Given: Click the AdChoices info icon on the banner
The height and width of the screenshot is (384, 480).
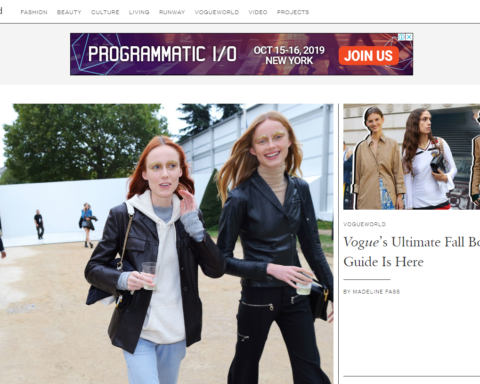Looking at the screenshot, I should (402, 37).
